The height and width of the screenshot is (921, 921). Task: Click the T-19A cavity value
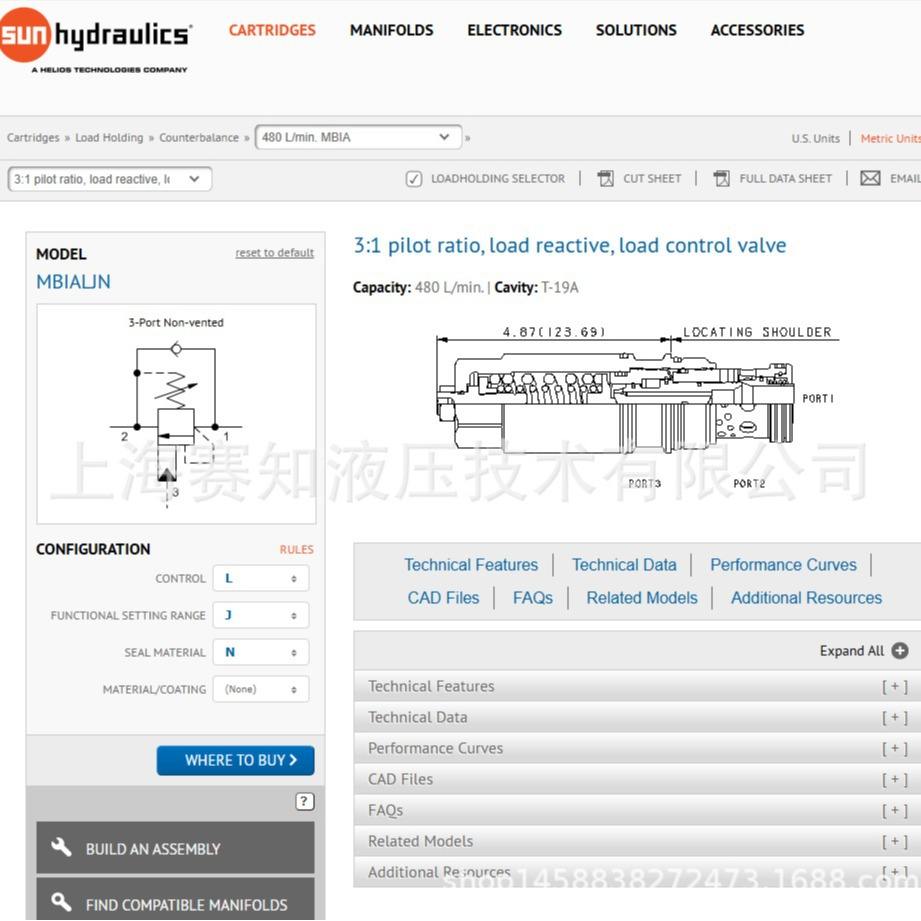point(560,287)
